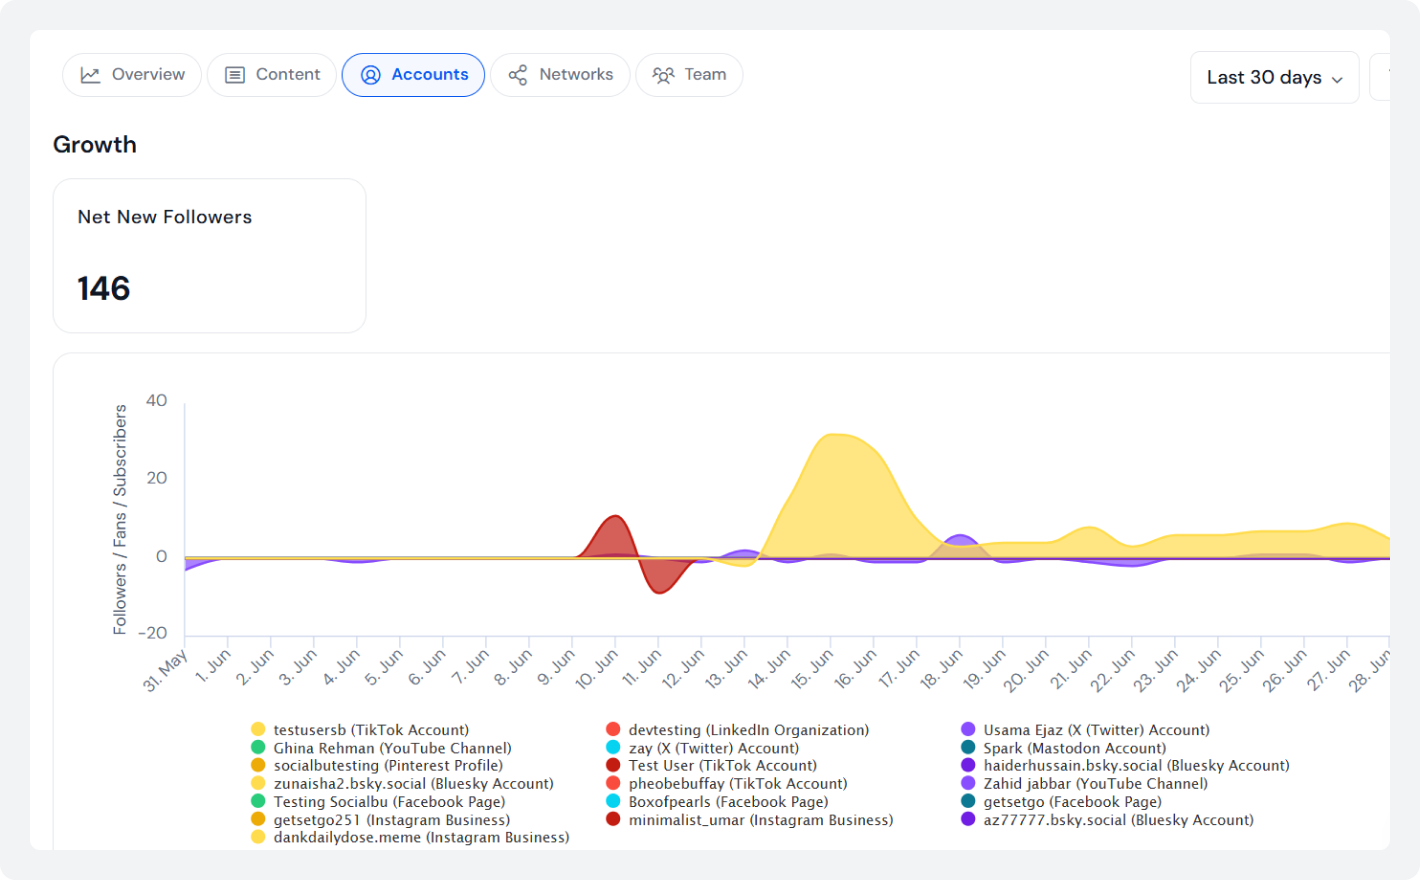Click the teal swatch beside Spark
The width and height of the screenshot is (1420, 880).
coord(968,748)
